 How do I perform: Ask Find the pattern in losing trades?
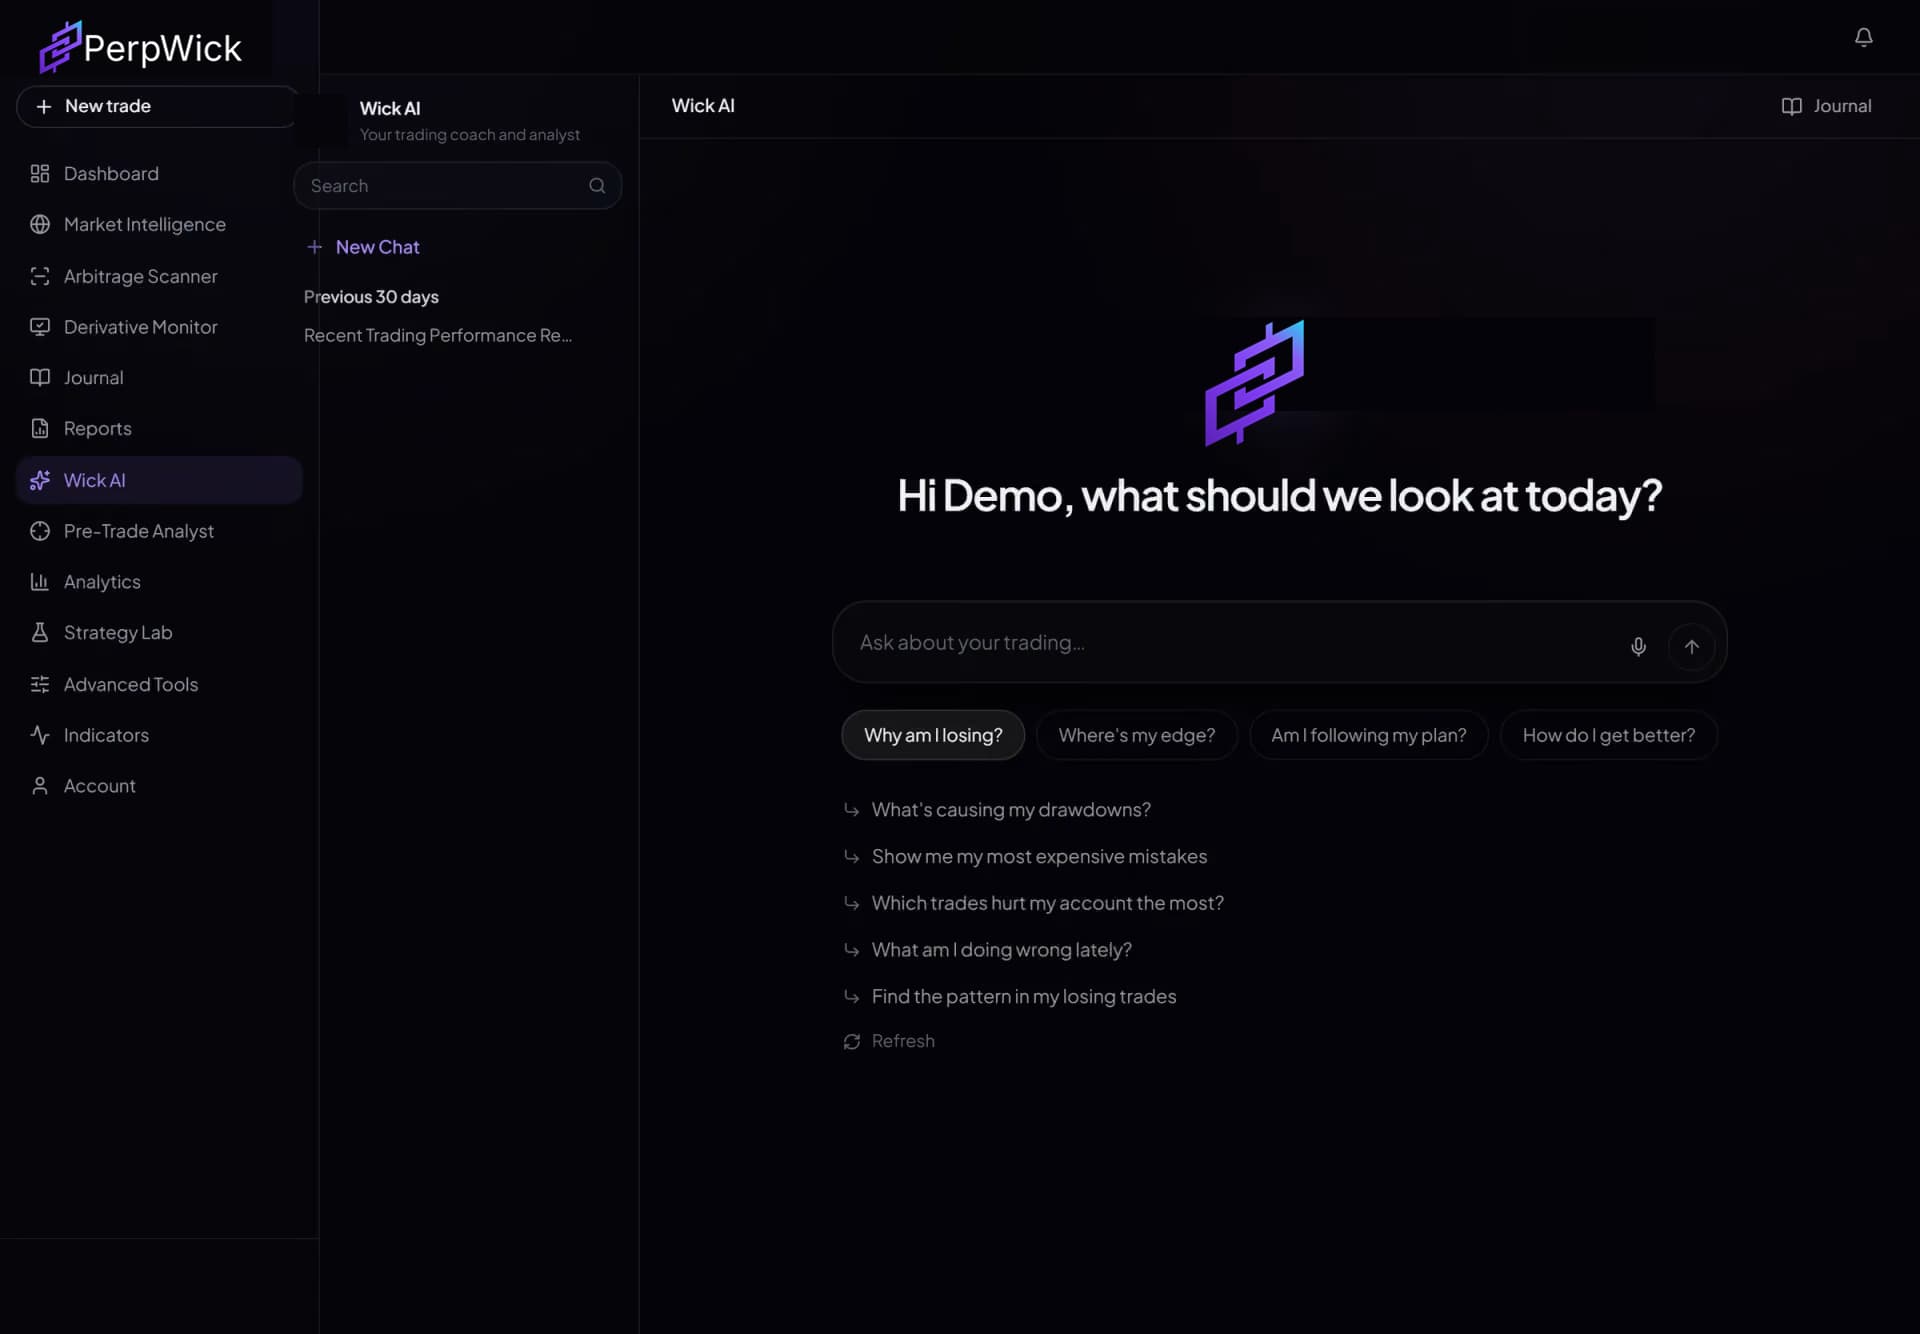coord(1010,997)
